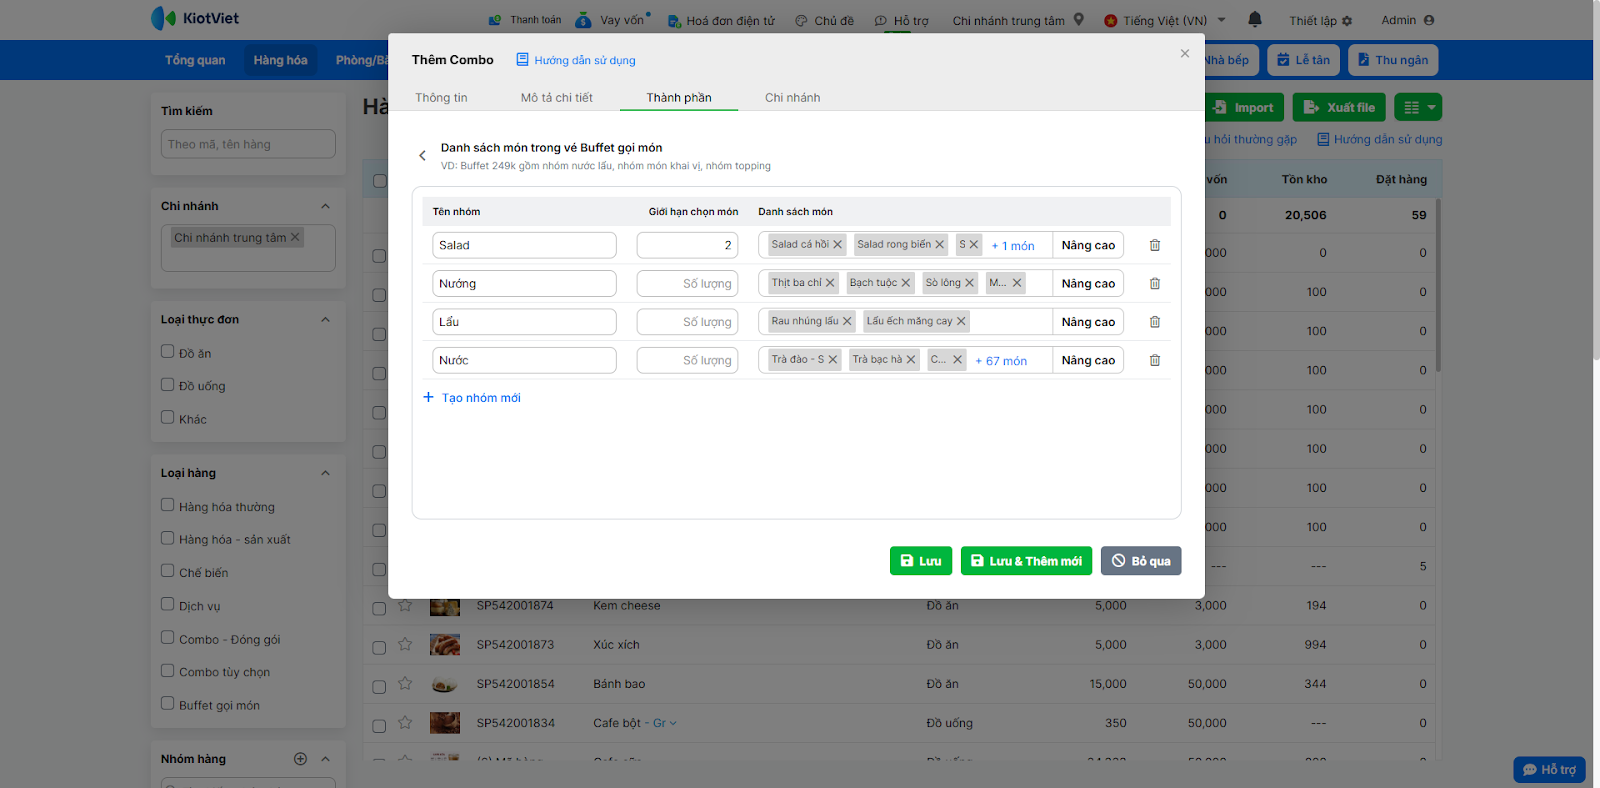Remove the Bạch tuộc tag
The width and height of the screenshot is (1600, 788).
906,283
